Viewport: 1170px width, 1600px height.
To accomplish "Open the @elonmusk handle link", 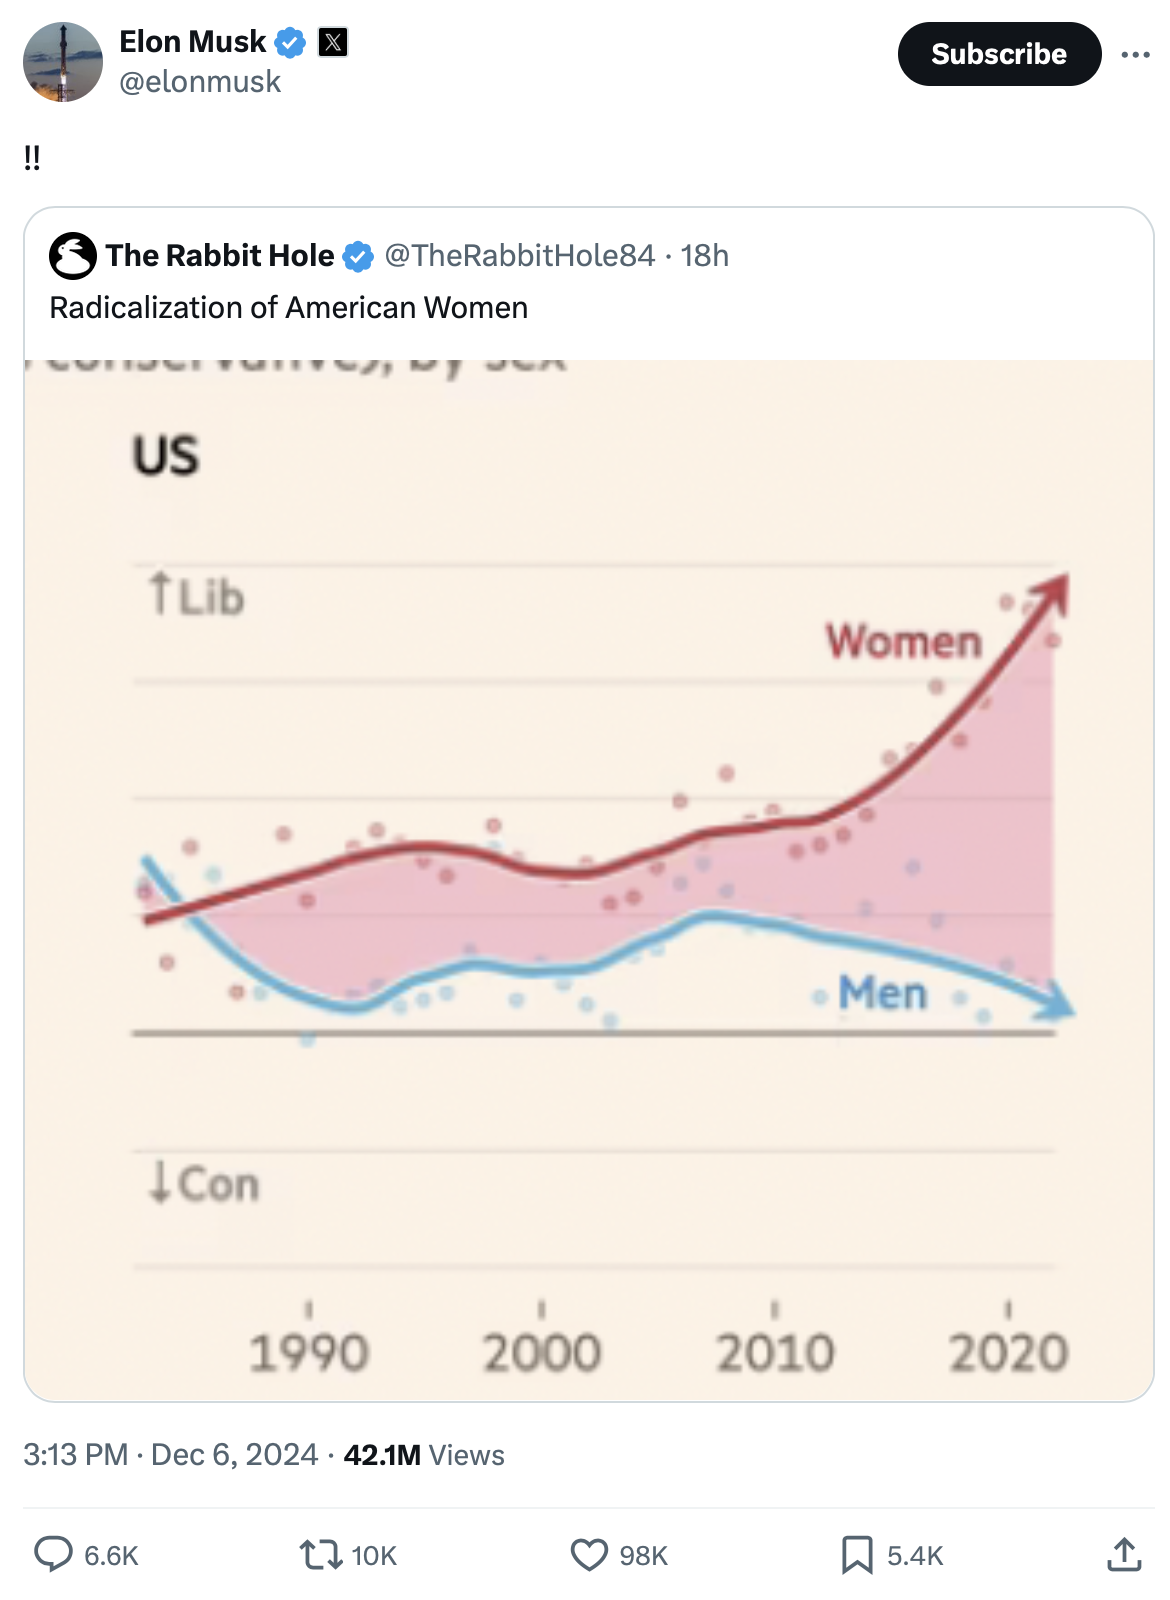I will click(200, 82).
